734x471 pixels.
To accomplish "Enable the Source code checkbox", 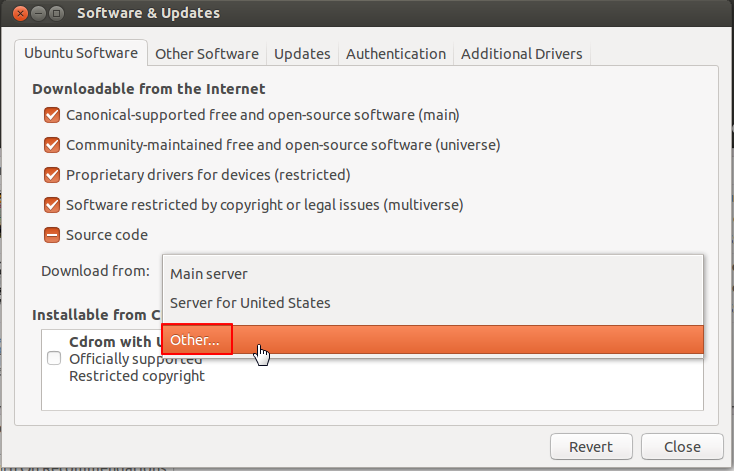I will point(52,236).
